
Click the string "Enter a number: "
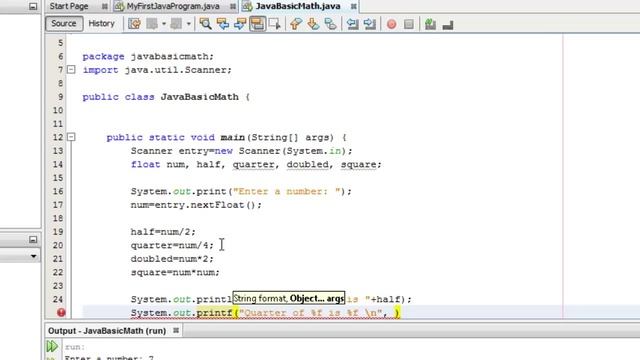click(x=287, y=191)
